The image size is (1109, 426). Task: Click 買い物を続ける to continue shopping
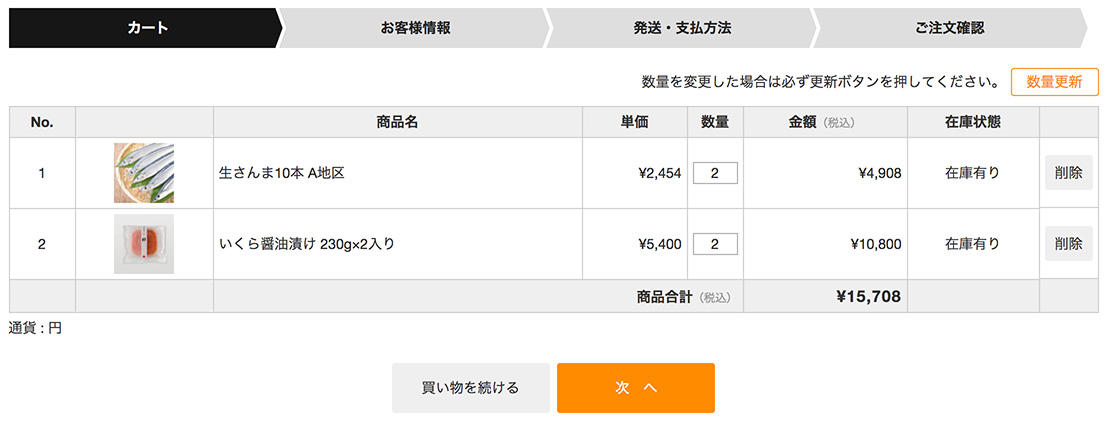471,388
